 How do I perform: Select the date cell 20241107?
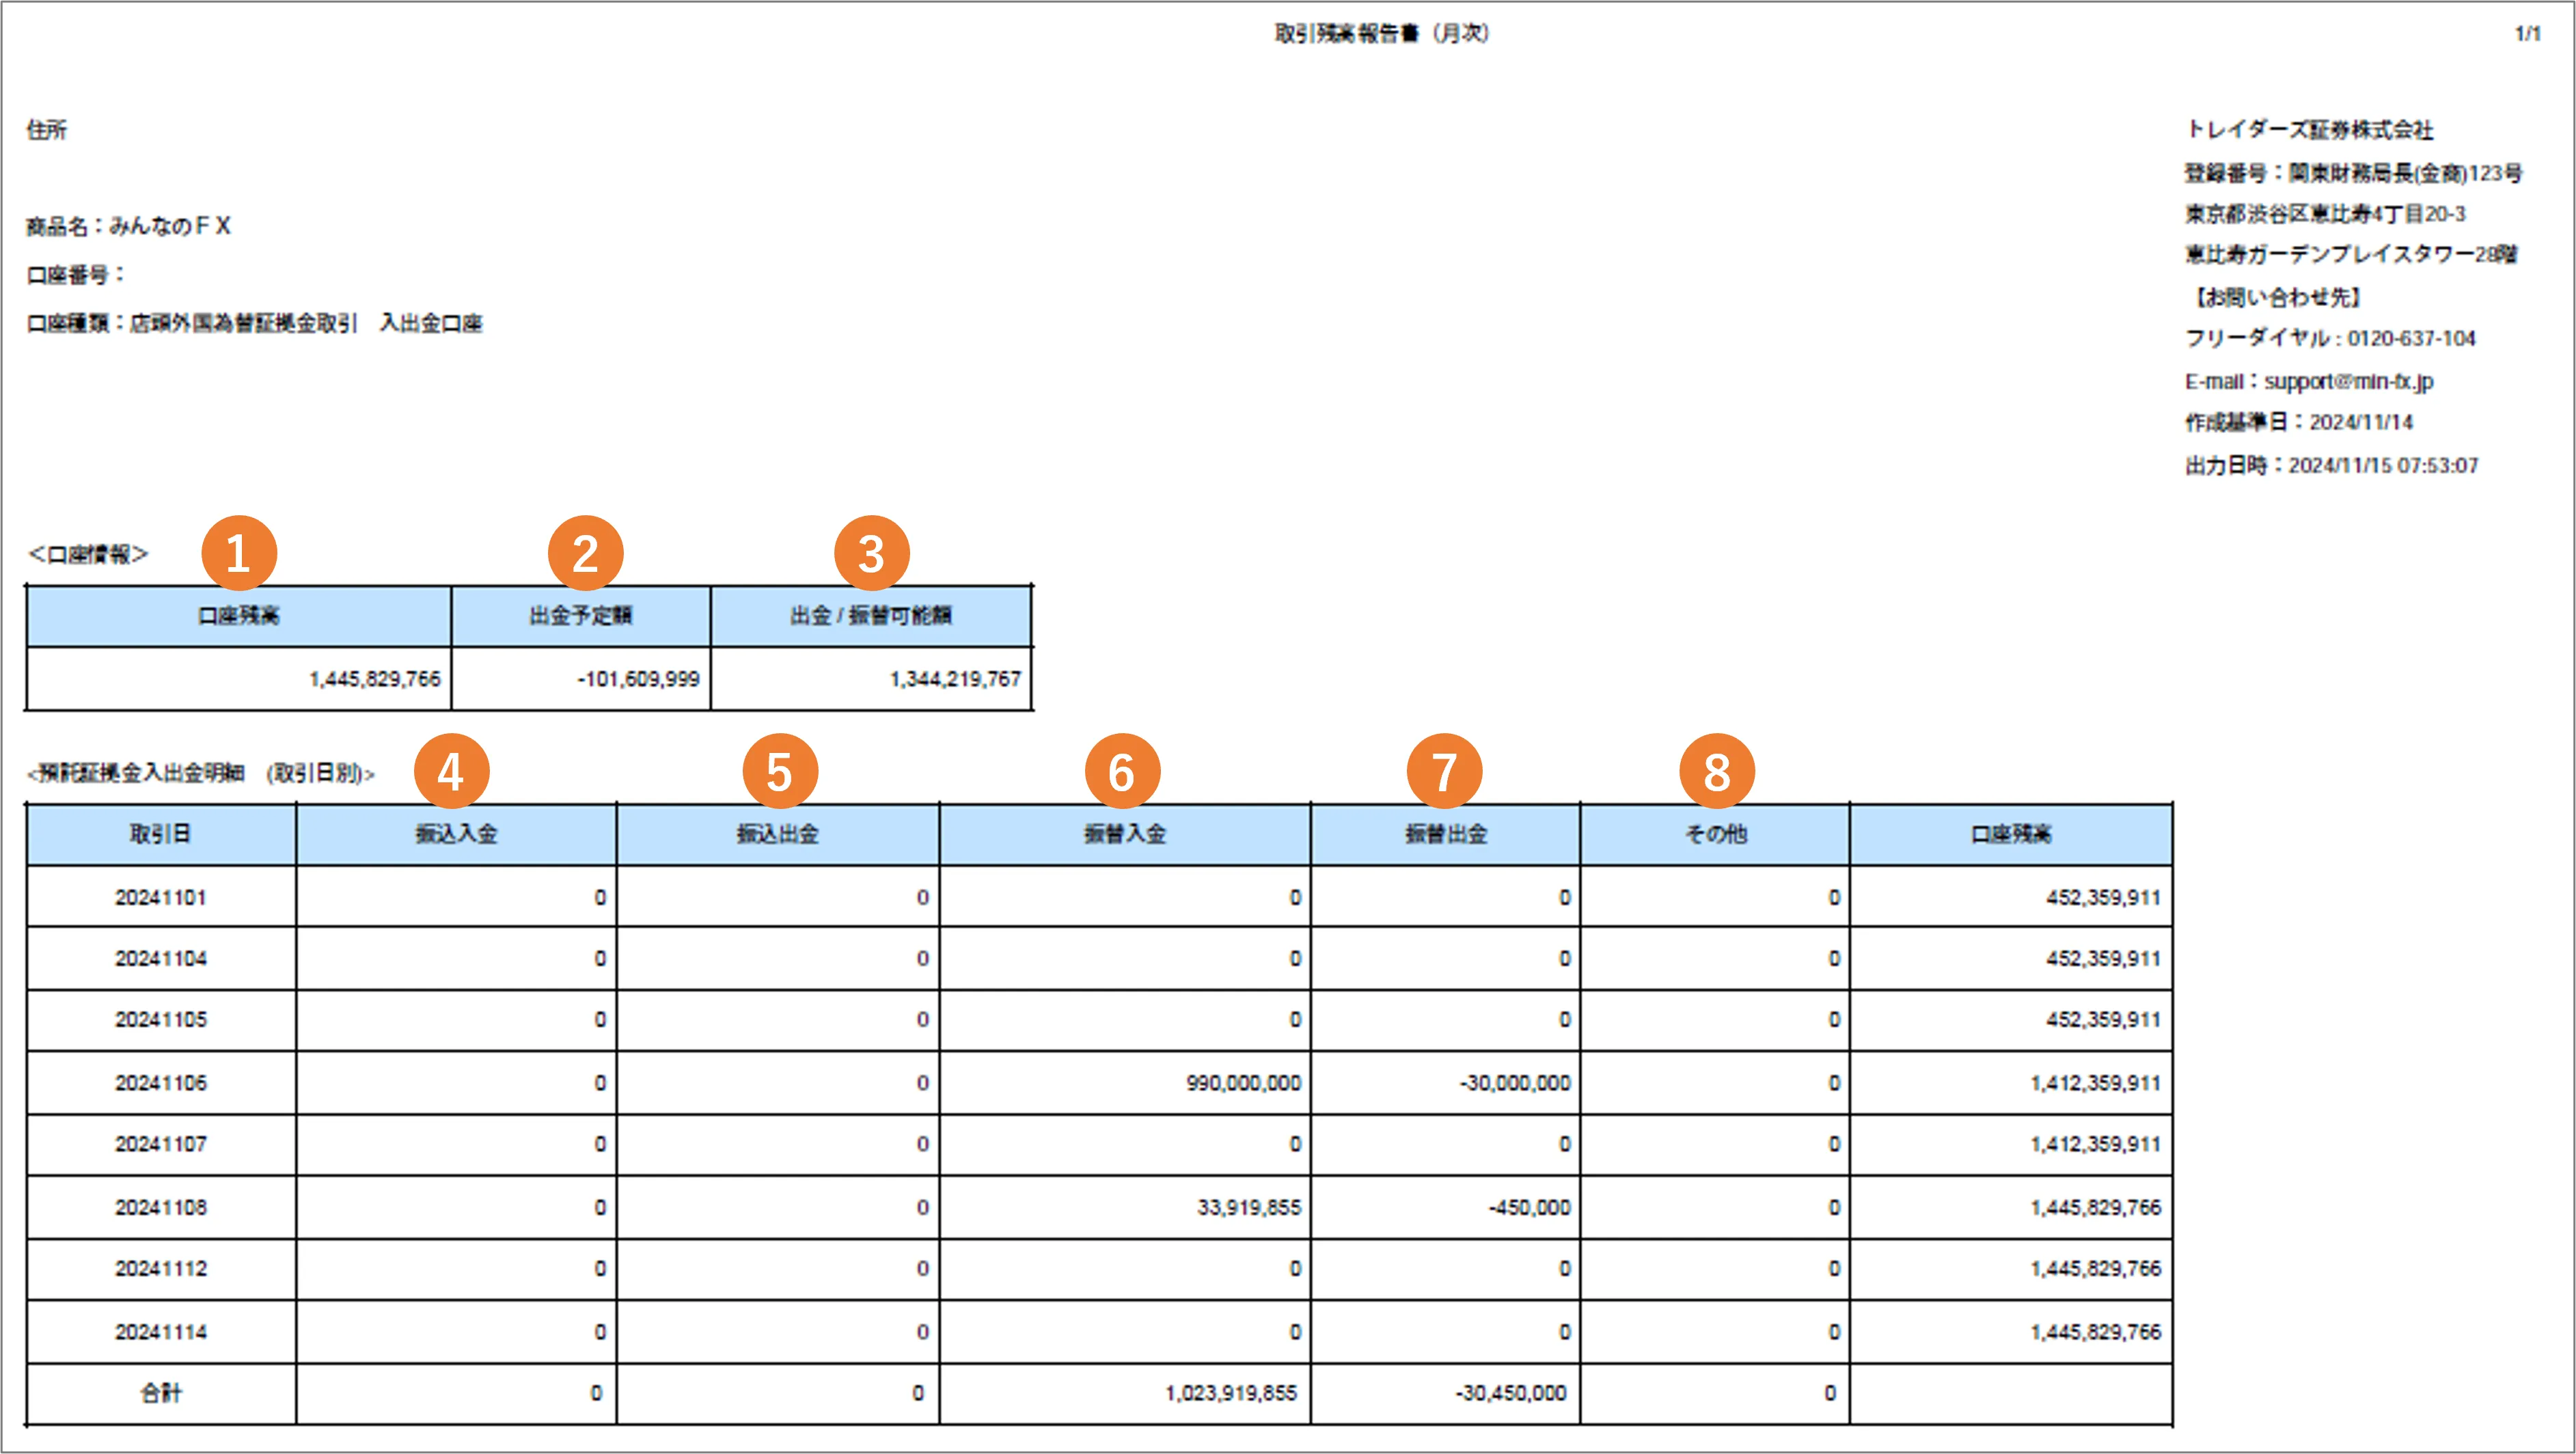click(x=160, y=1144)
